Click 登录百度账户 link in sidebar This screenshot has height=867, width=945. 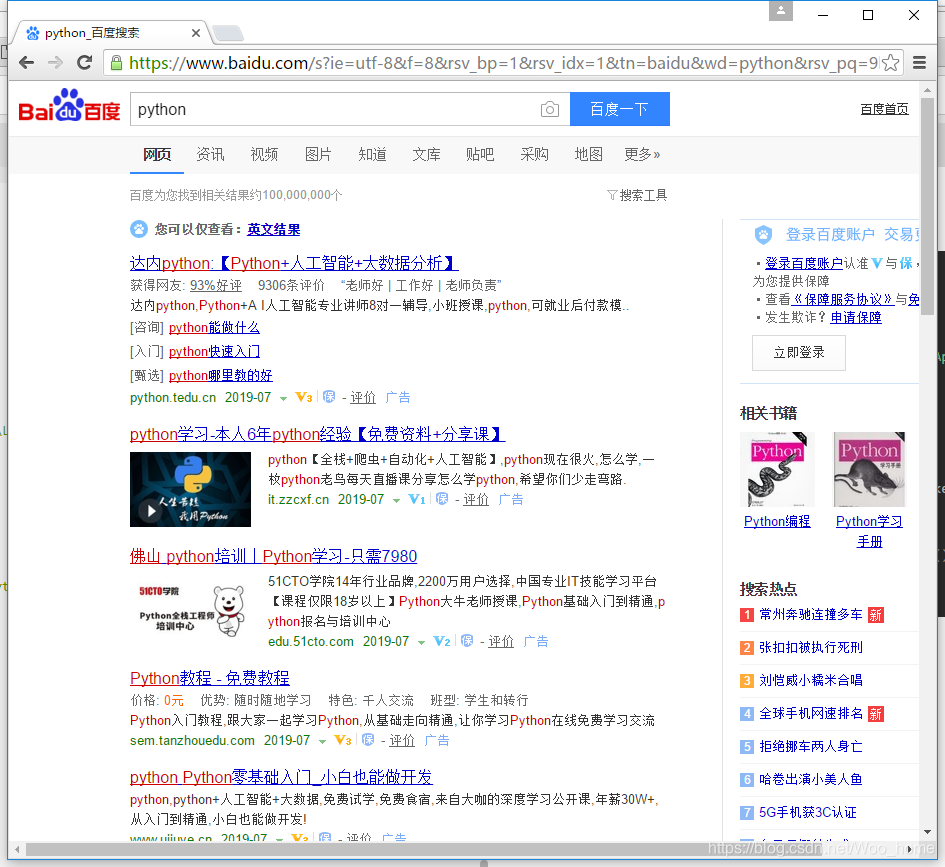pos(803,263)
